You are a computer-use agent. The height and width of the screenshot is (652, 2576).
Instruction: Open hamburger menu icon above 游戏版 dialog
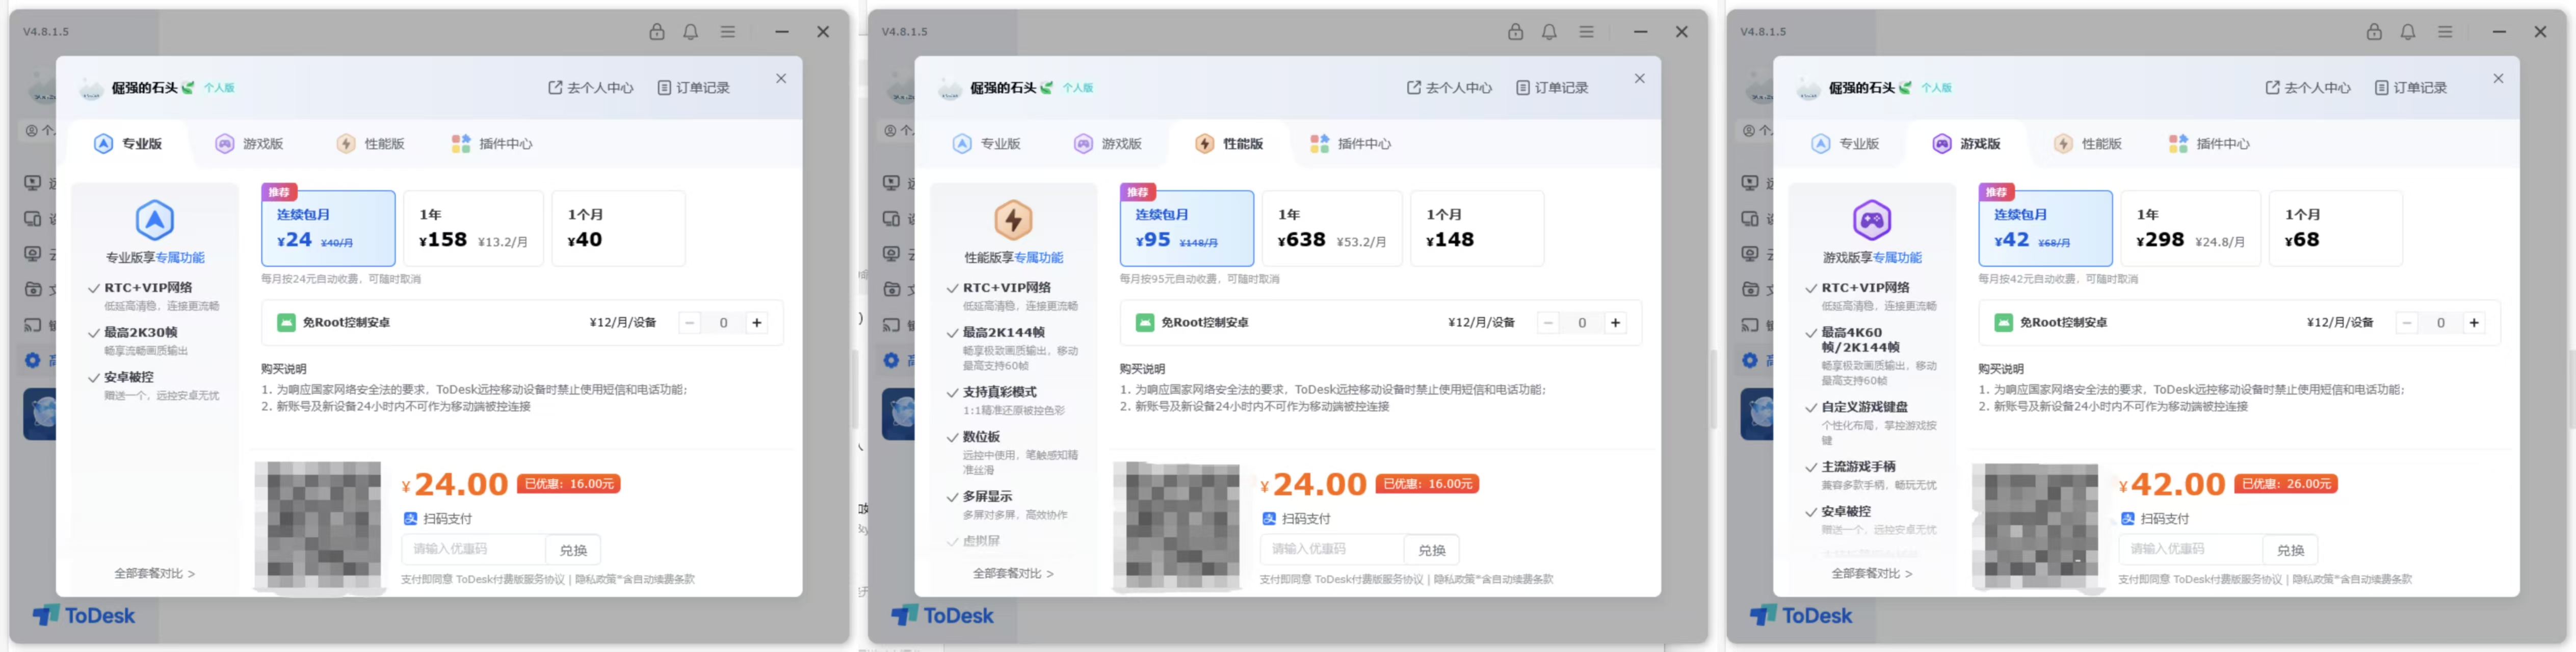click(2445, 32)
